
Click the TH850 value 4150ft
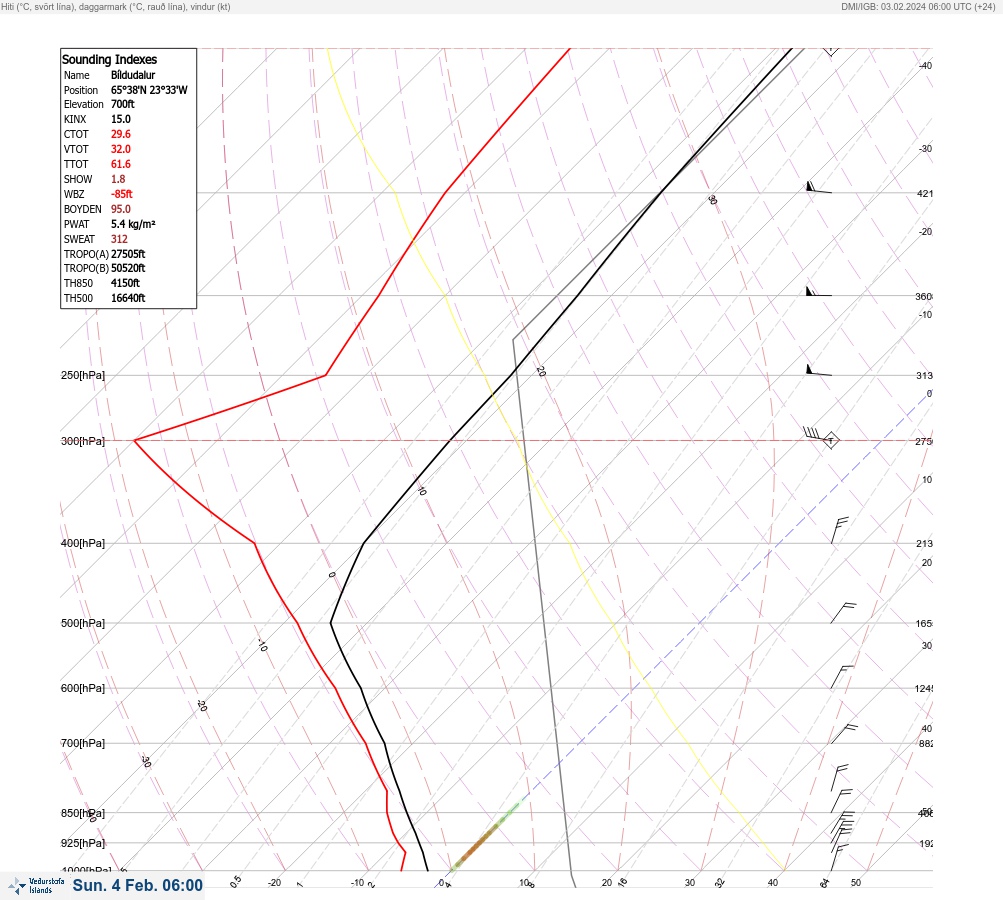(125, 283)
